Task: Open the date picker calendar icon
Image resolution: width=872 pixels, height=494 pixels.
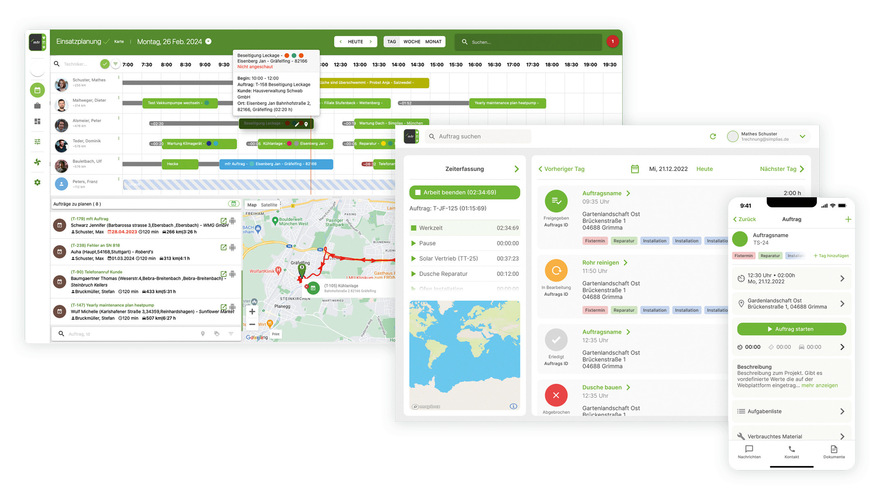Action: tap(634, 169)
